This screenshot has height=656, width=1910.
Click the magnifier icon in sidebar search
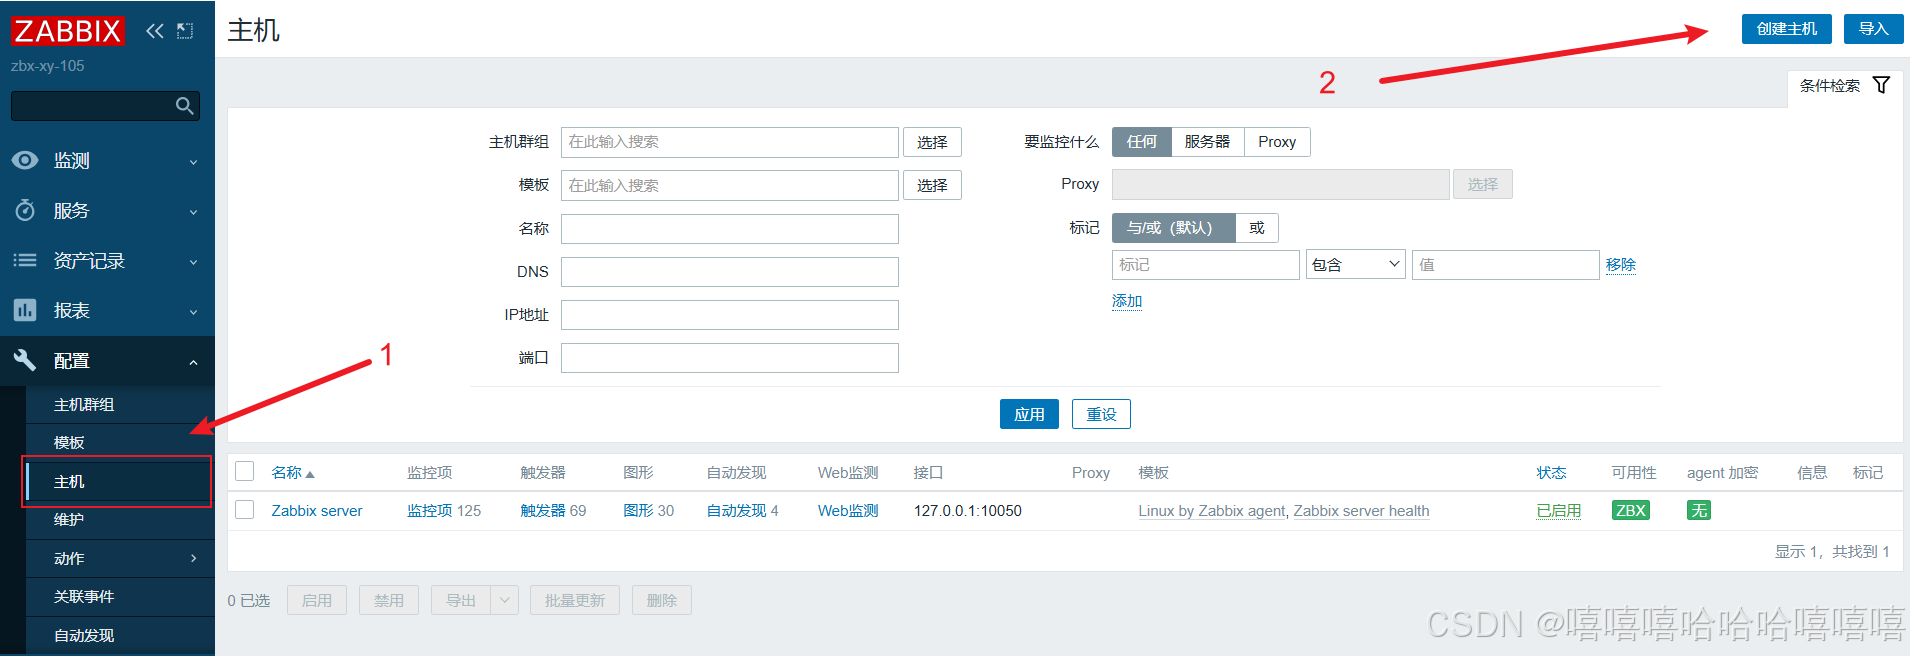184,106
